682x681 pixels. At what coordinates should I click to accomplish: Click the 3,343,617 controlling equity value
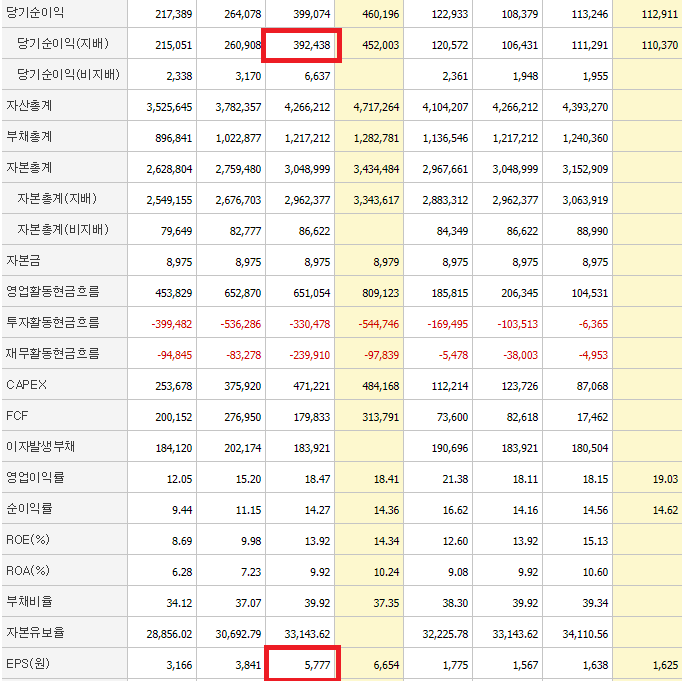376,200
